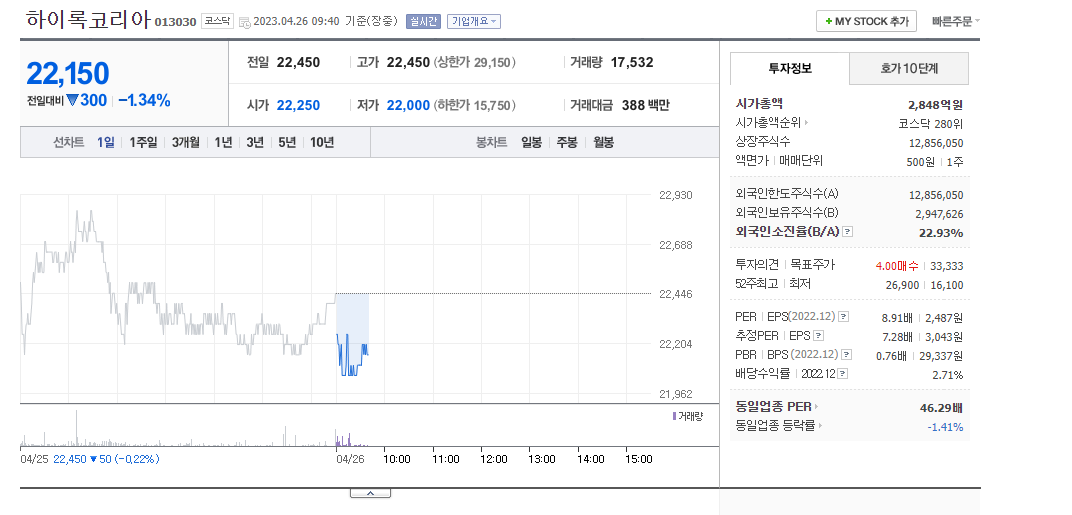Select the 1년 line chart period
This screenshot has height=515, width=1072.
(x=223, y=142)
